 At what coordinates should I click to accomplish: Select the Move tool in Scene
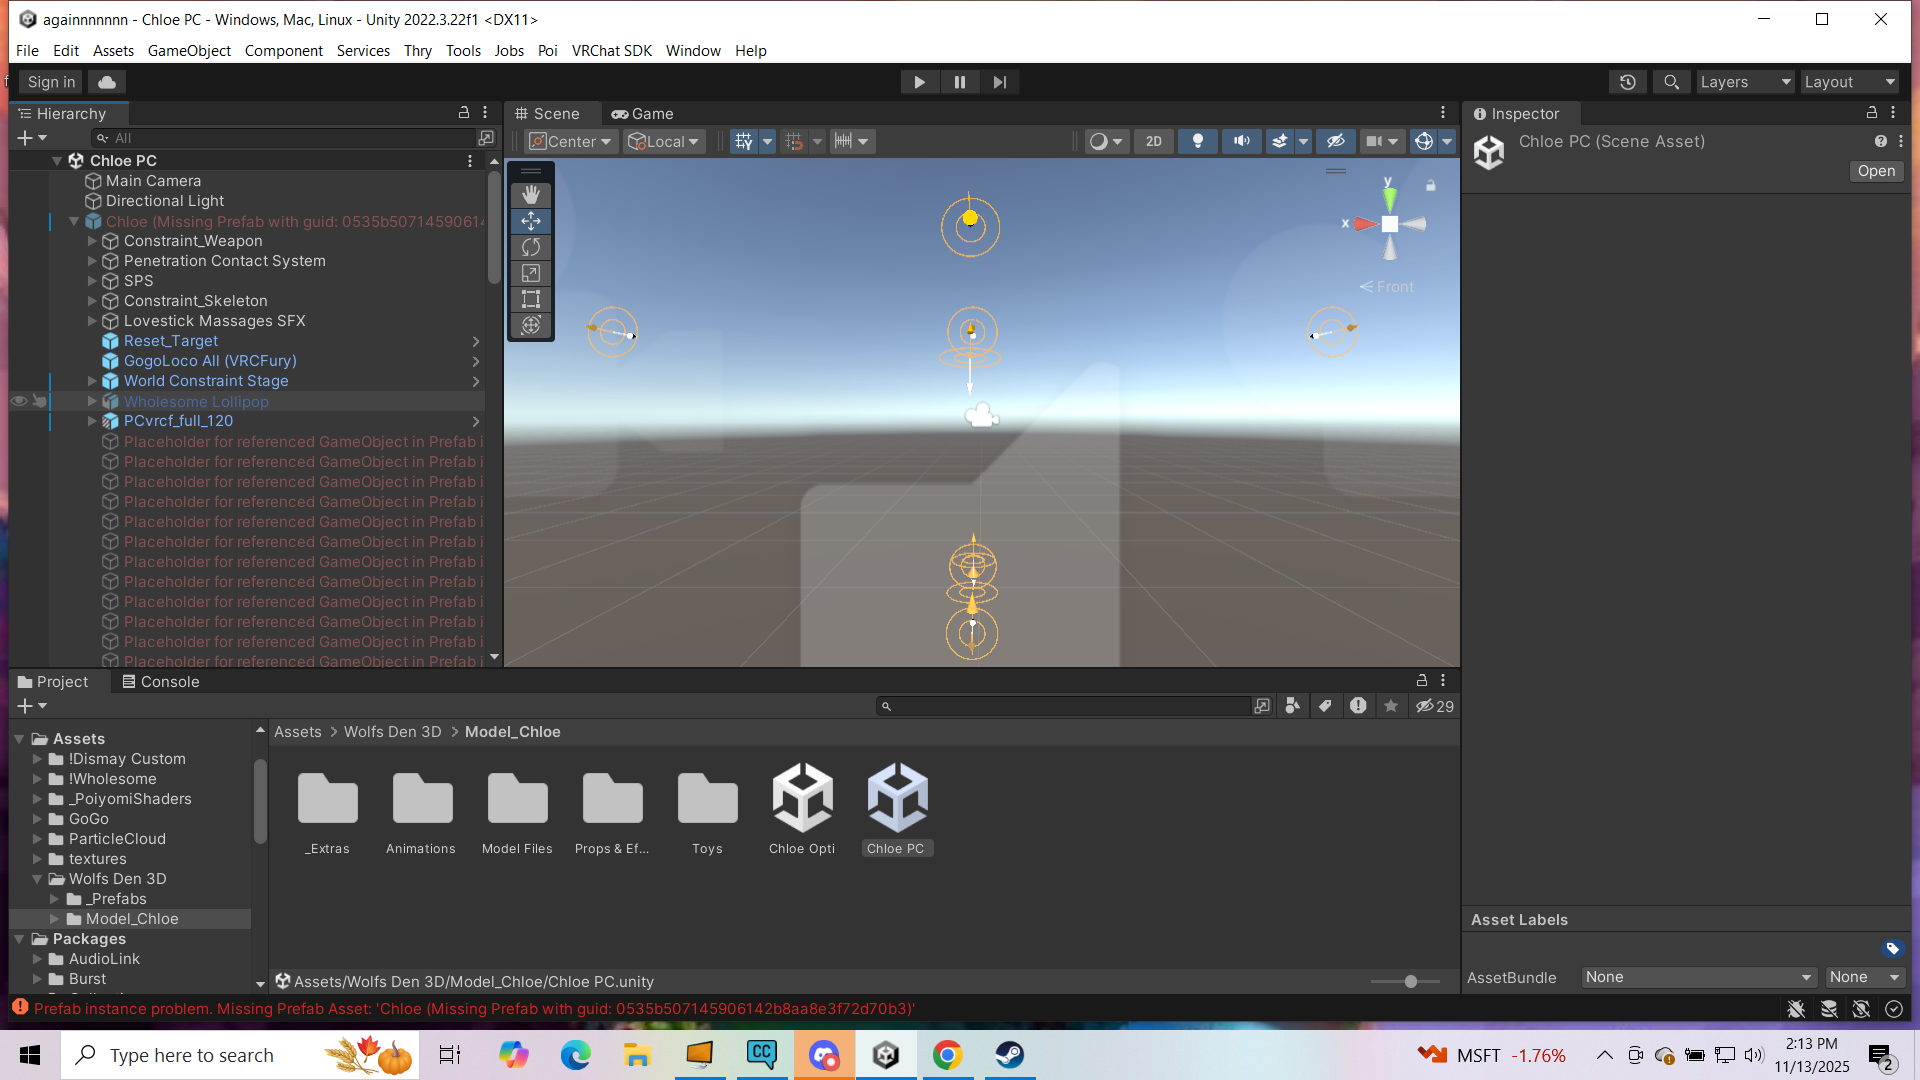(531, 221)
